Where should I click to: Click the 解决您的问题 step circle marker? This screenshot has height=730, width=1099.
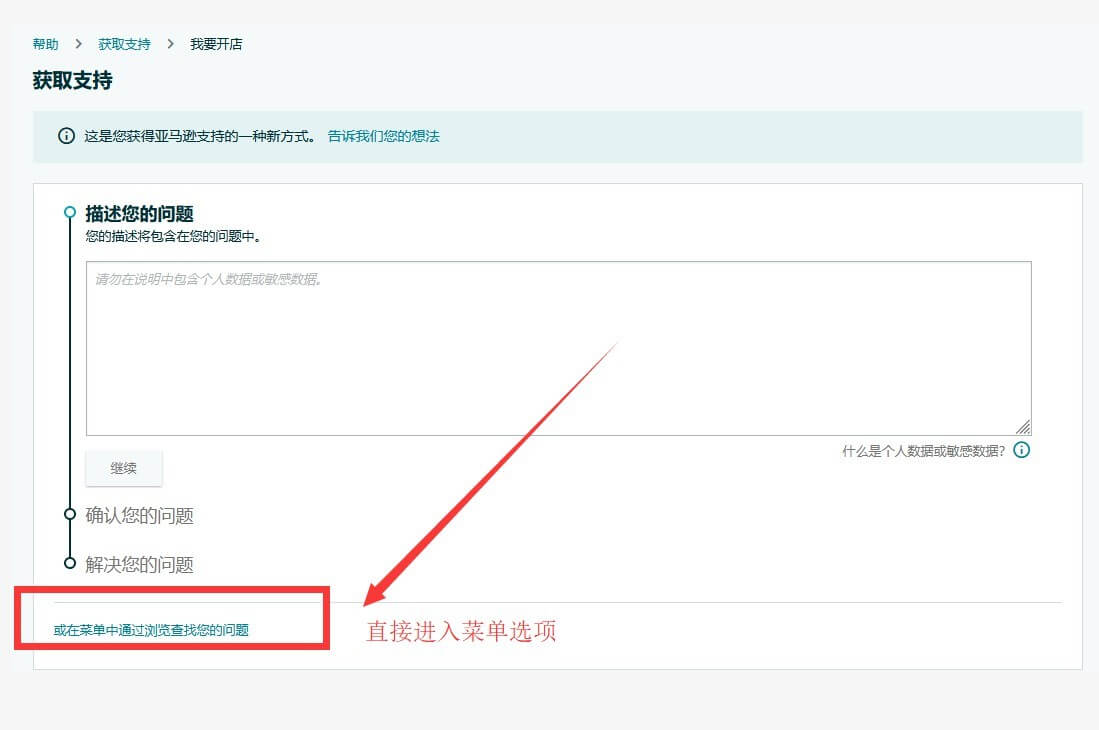pos(70,563)
